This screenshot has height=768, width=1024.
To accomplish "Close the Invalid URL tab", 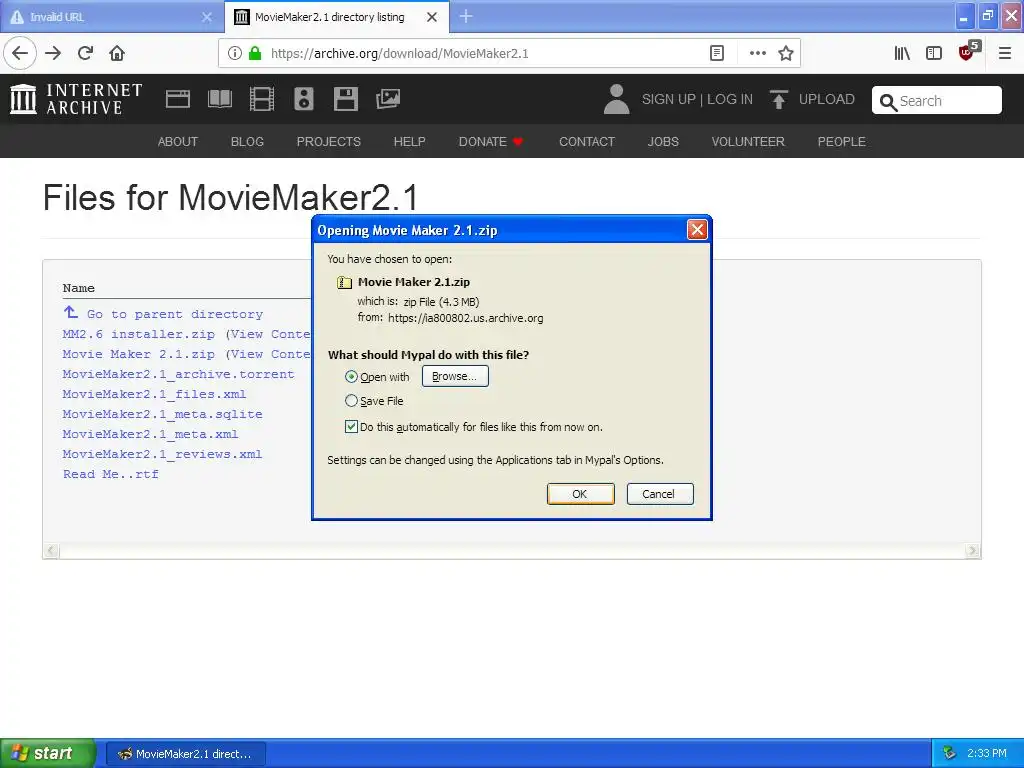I will [206, 17].
